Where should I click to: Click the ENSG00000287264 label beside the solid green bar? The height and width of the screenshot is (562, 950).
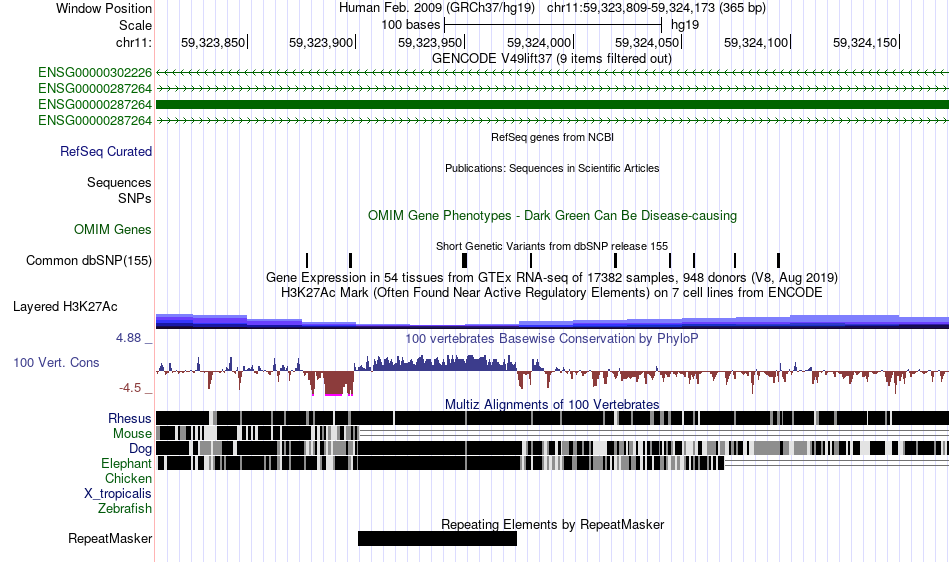pyautogui.click(x=95, y=105)
